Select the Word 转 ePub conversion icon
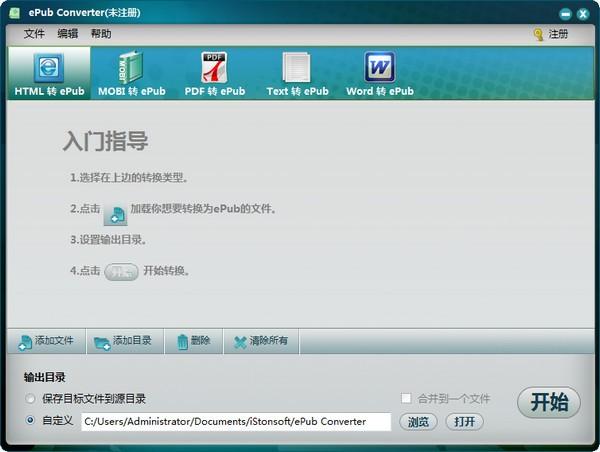 click(379, 69)
